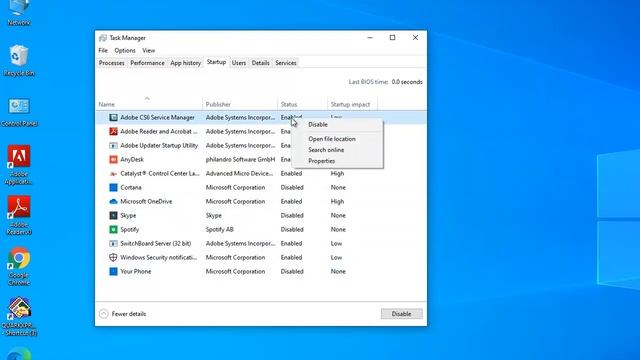
Task: Click the Adobe Updater Startup Utility icon
Action: click(113, 145)
